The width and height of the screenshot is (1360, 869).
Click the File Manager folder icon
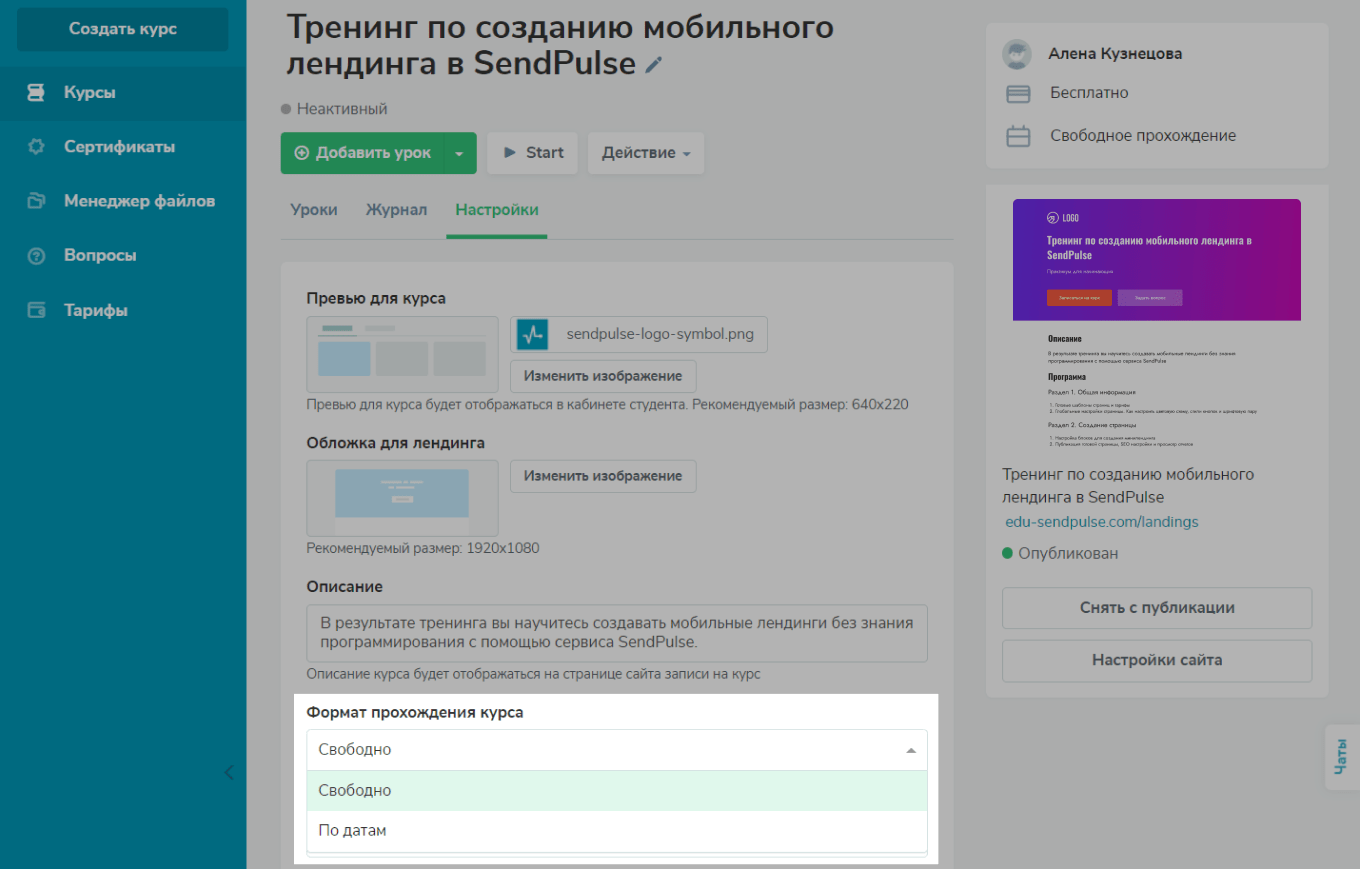pyautogui.click(x=36, y=201)
